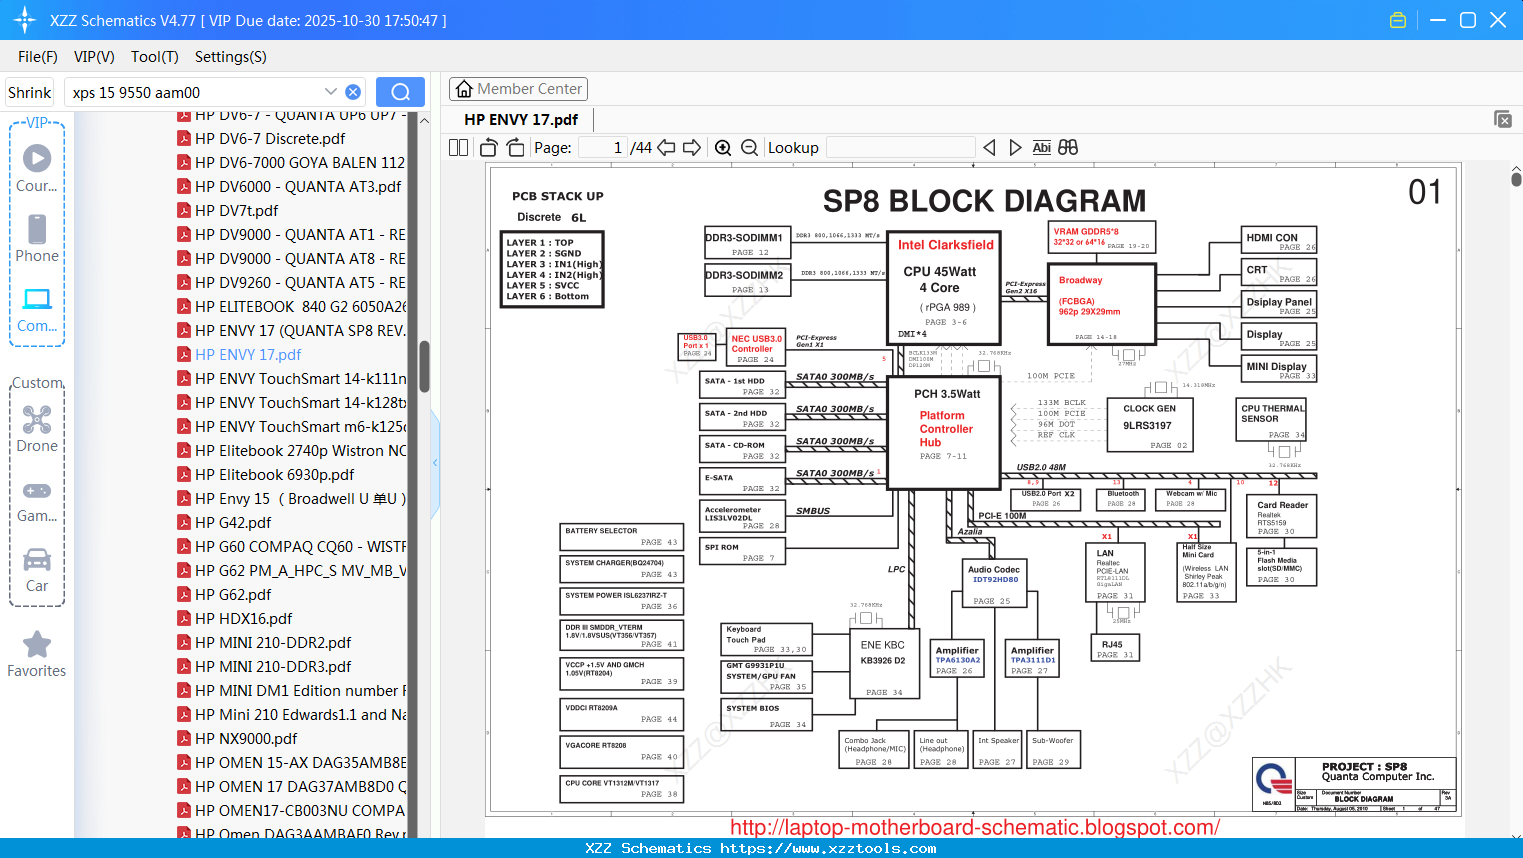Open HP ENVY 17 (QUANTA SP8 REV file
The height and width of the screenshot is (858, 1523).
pyautogui.click(x=300, y=331)
